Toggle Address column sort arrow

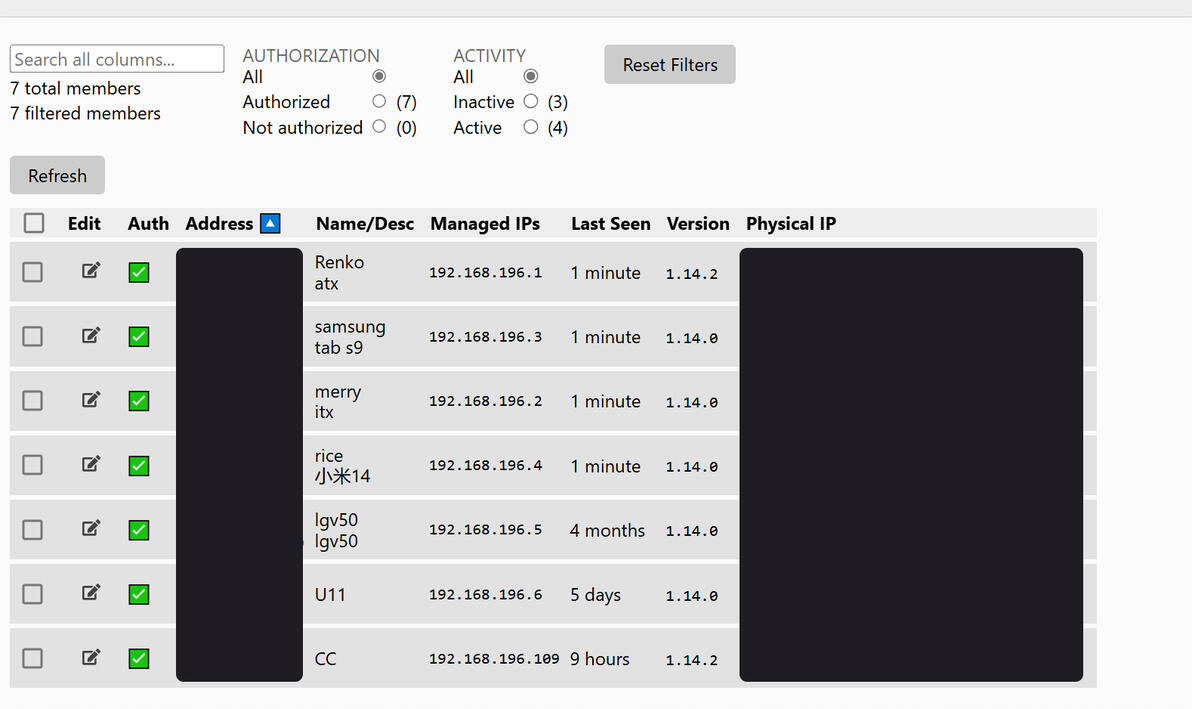(x=270, y=223)
